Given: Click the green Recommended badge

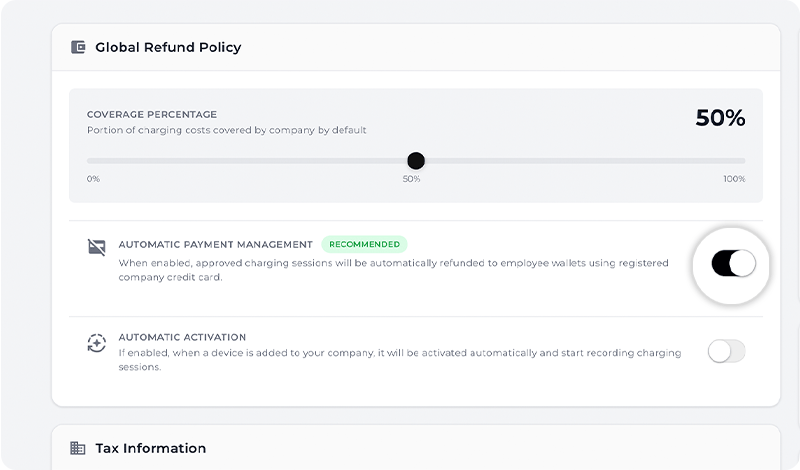Looking at the screenshot, I should [x=365, y=244].
